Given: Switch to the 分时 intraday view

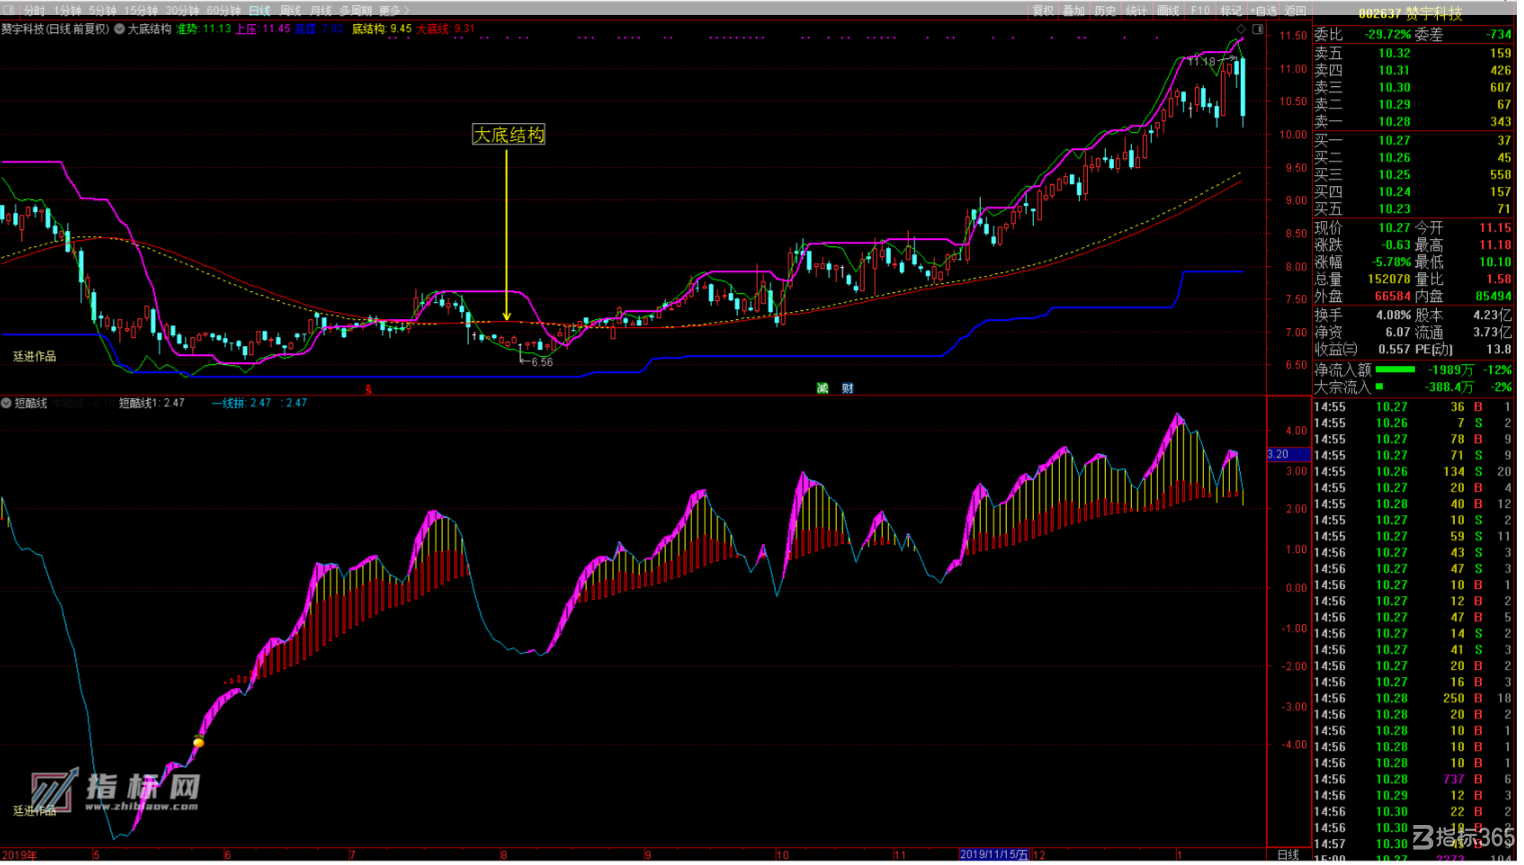Looking at the screenshot, I should [35, 10].
